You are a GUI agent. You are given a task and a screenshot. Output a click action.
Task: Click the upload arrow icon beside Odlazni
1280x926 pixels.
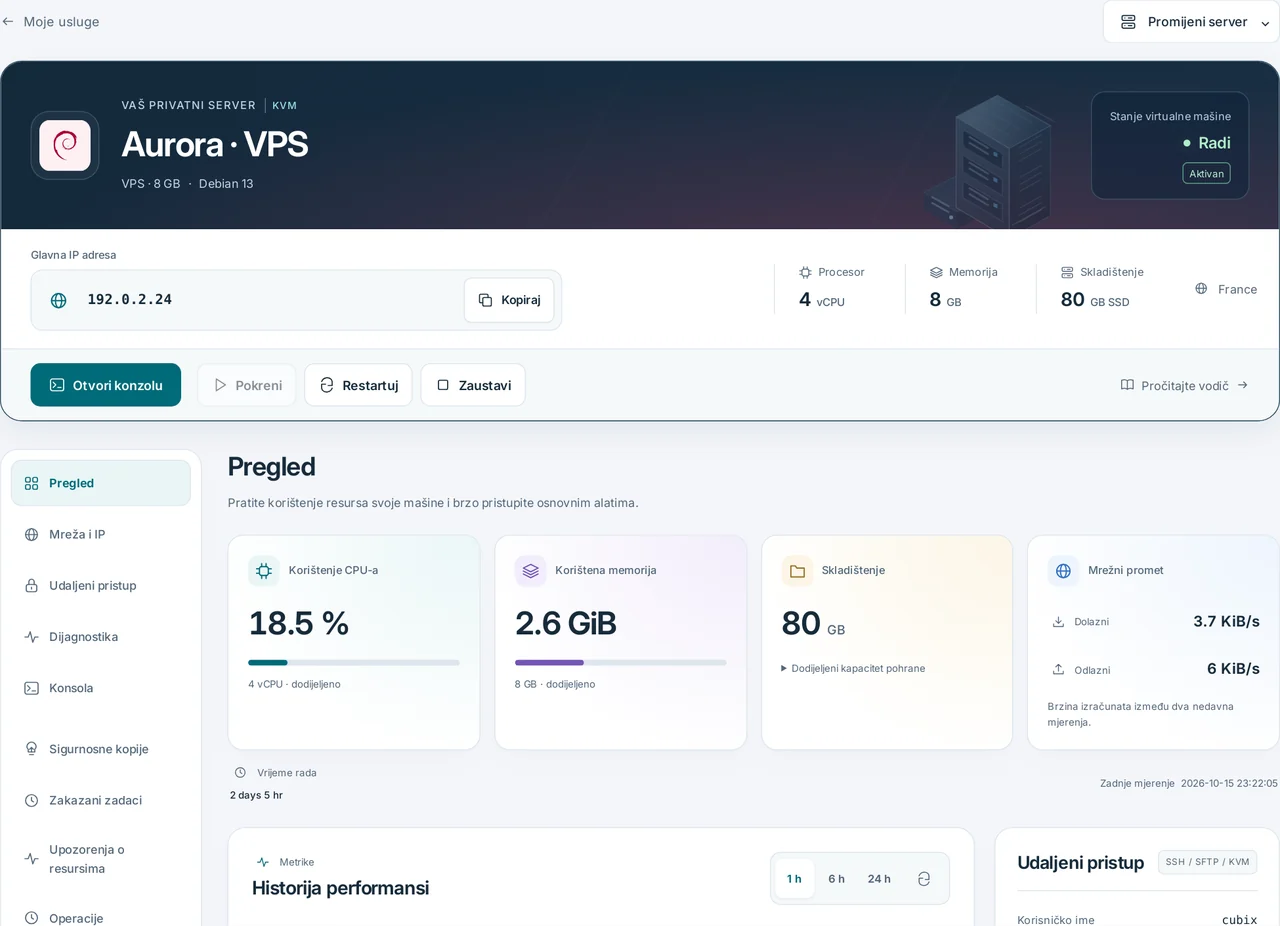coord(1058,670)
